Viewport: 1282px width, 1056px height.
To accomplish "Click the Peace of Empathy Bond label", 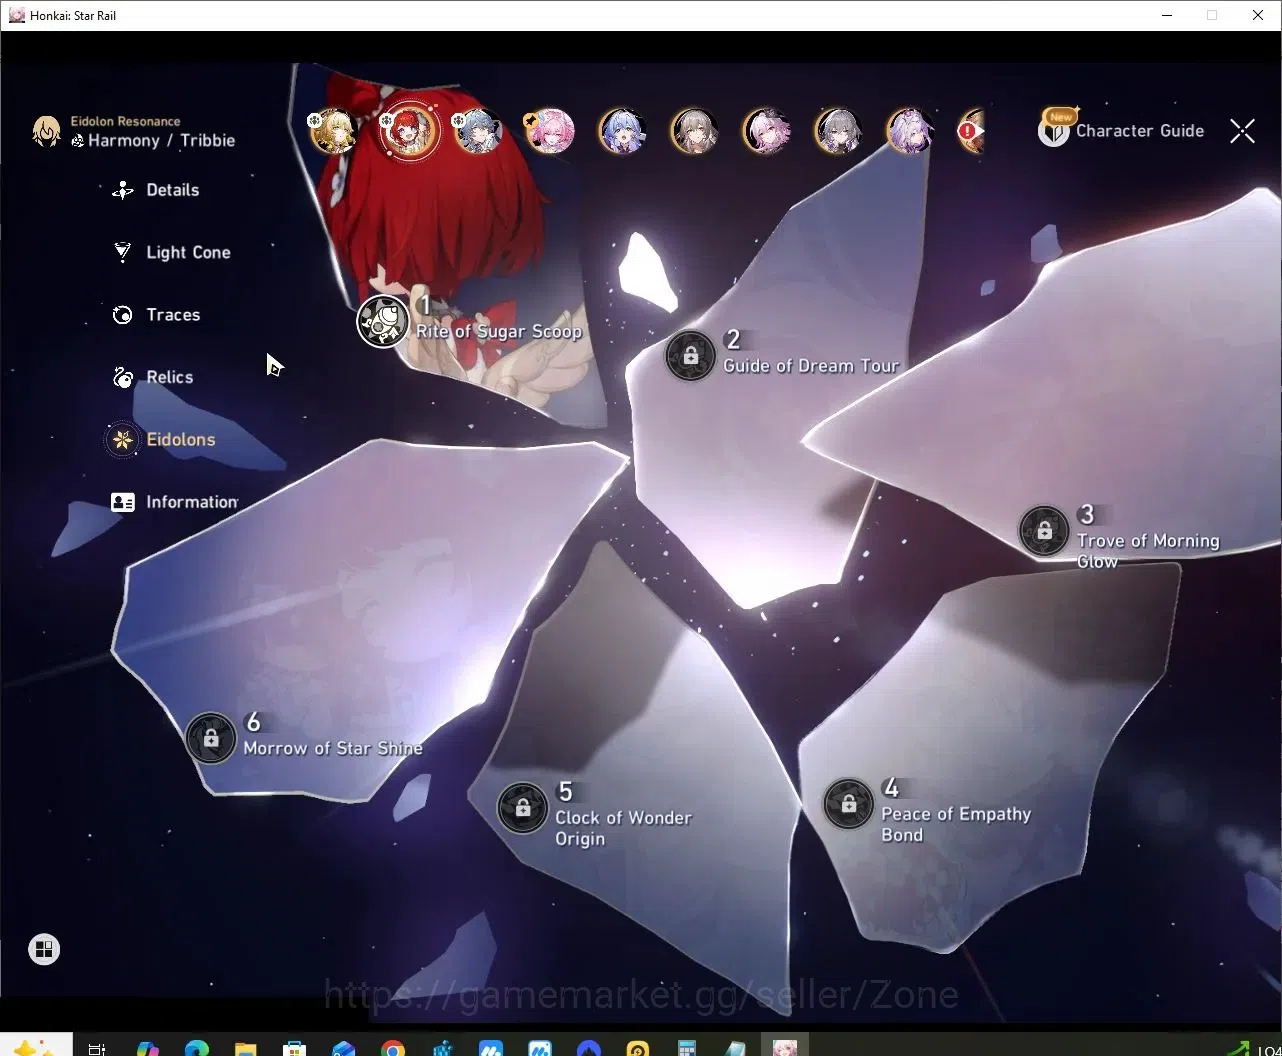I will click(956, 824).
